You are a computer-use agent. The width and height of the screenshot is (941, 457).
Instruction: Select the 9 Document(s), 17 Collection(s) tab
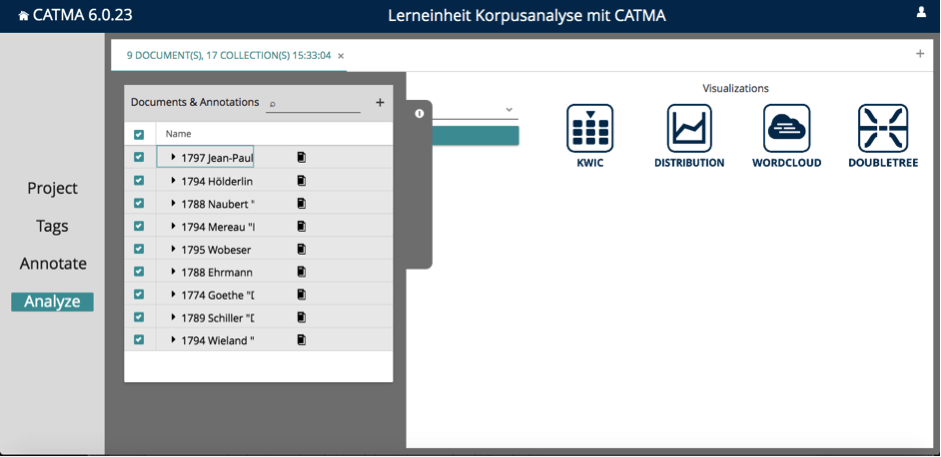229,55
